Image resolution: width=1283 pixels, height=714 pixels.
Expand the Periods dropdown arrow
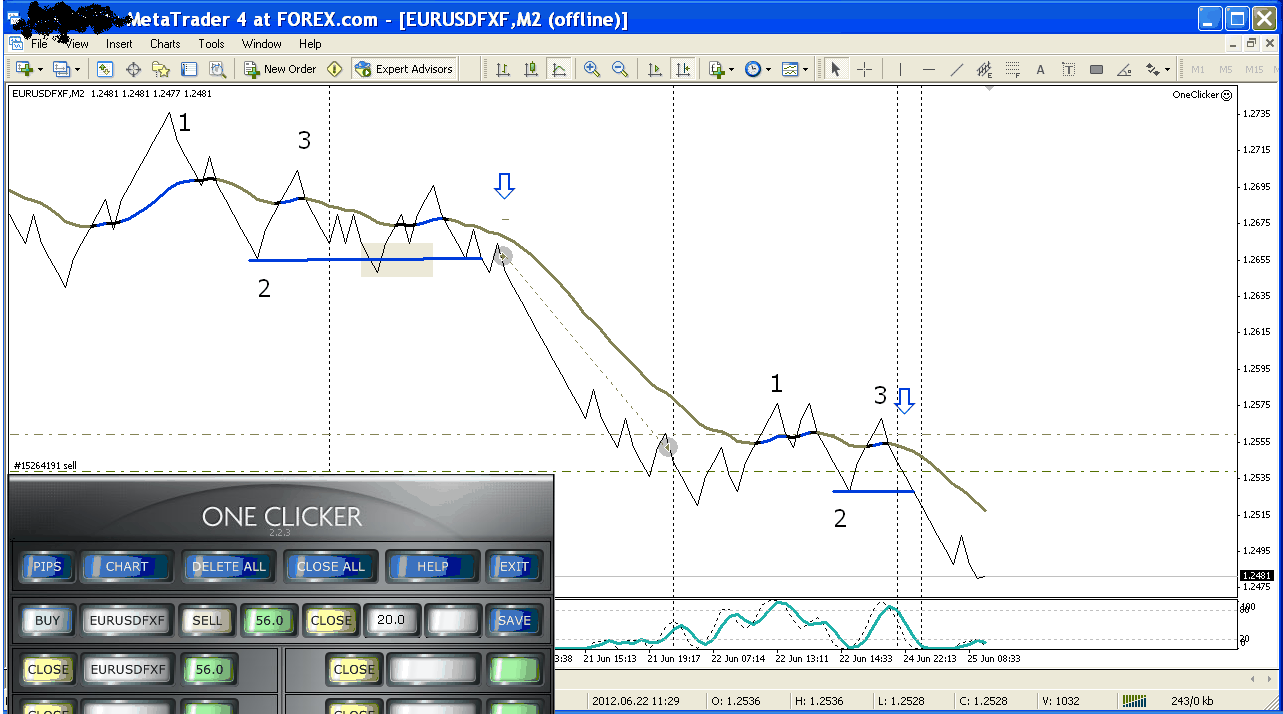768,69
